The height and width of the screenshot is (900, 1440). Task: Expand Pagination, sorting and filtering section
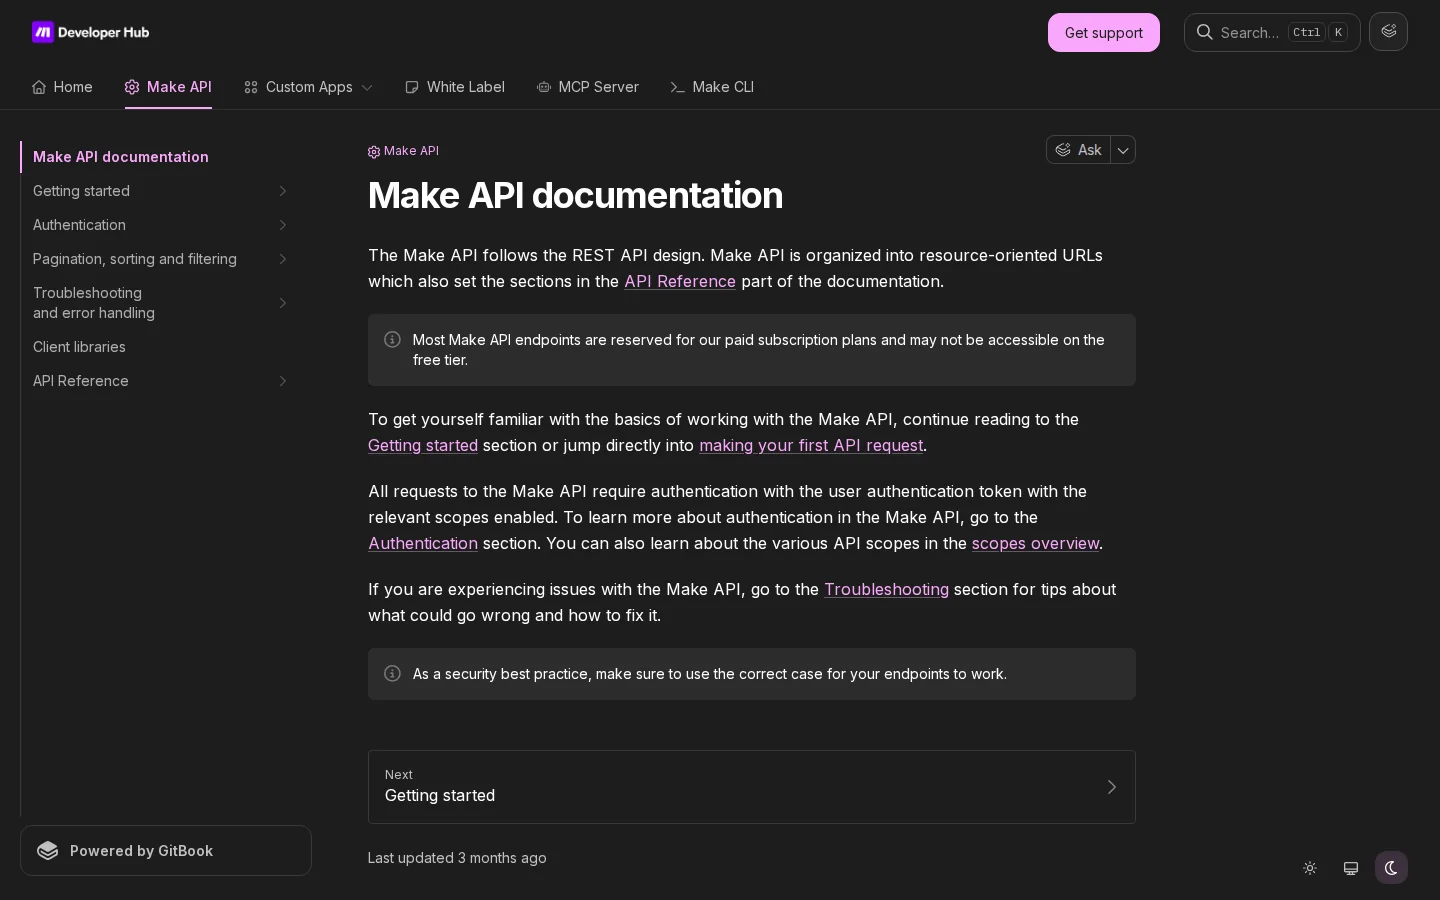(x=283, y=259)
